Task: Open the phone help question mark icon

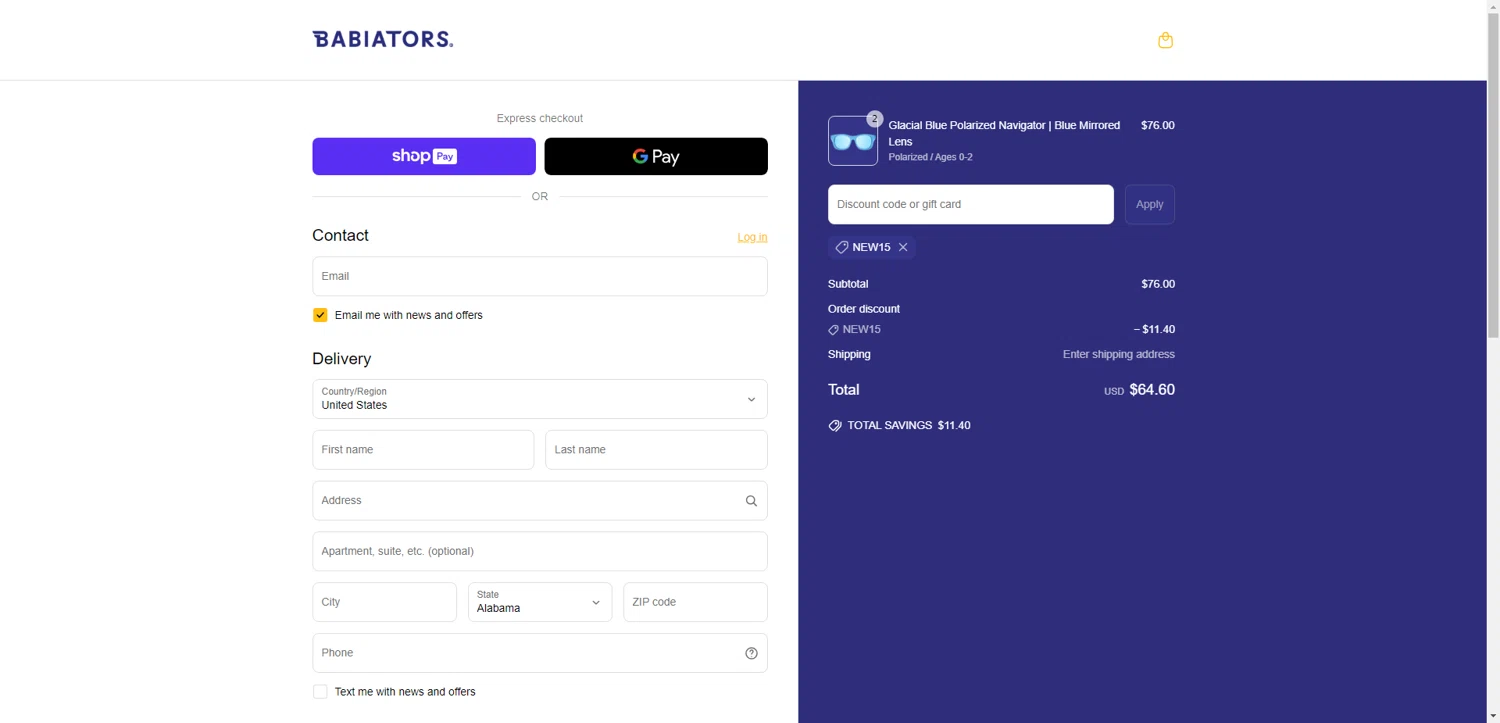Action: pos(751,653)
